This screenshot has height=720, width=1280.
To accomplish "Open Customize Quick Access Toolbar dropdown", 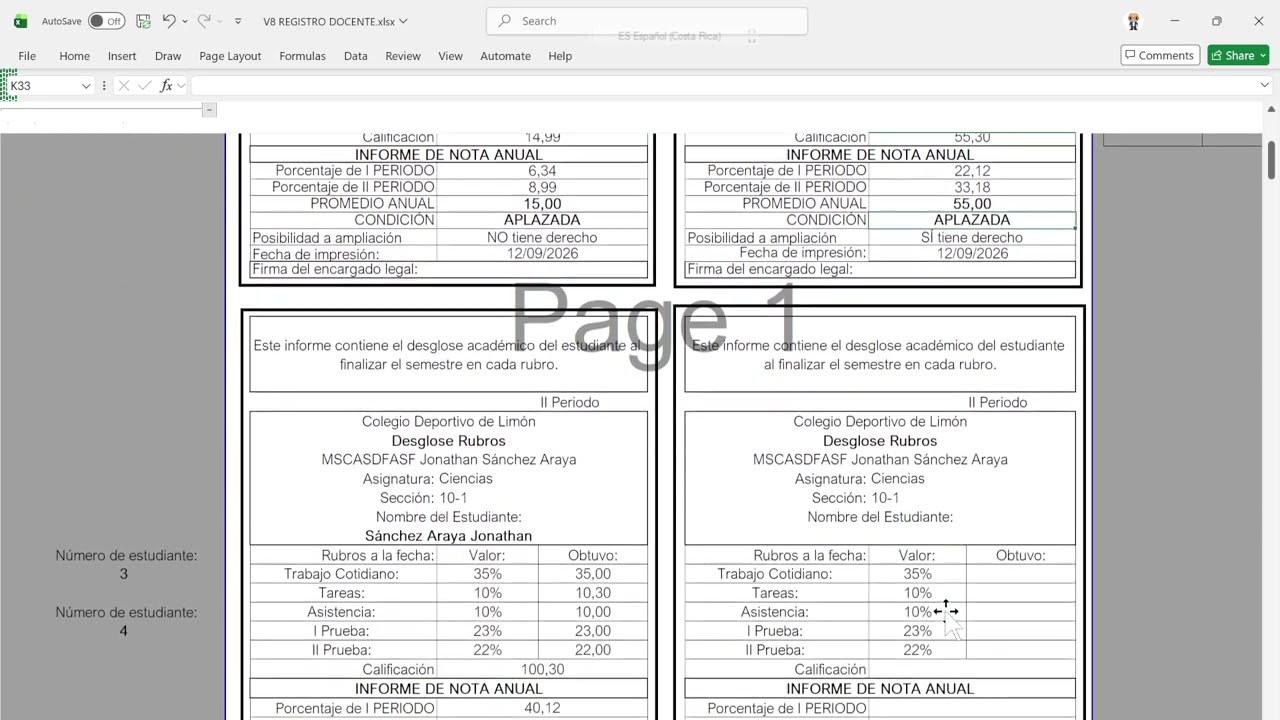I will (x=238, y=21).
